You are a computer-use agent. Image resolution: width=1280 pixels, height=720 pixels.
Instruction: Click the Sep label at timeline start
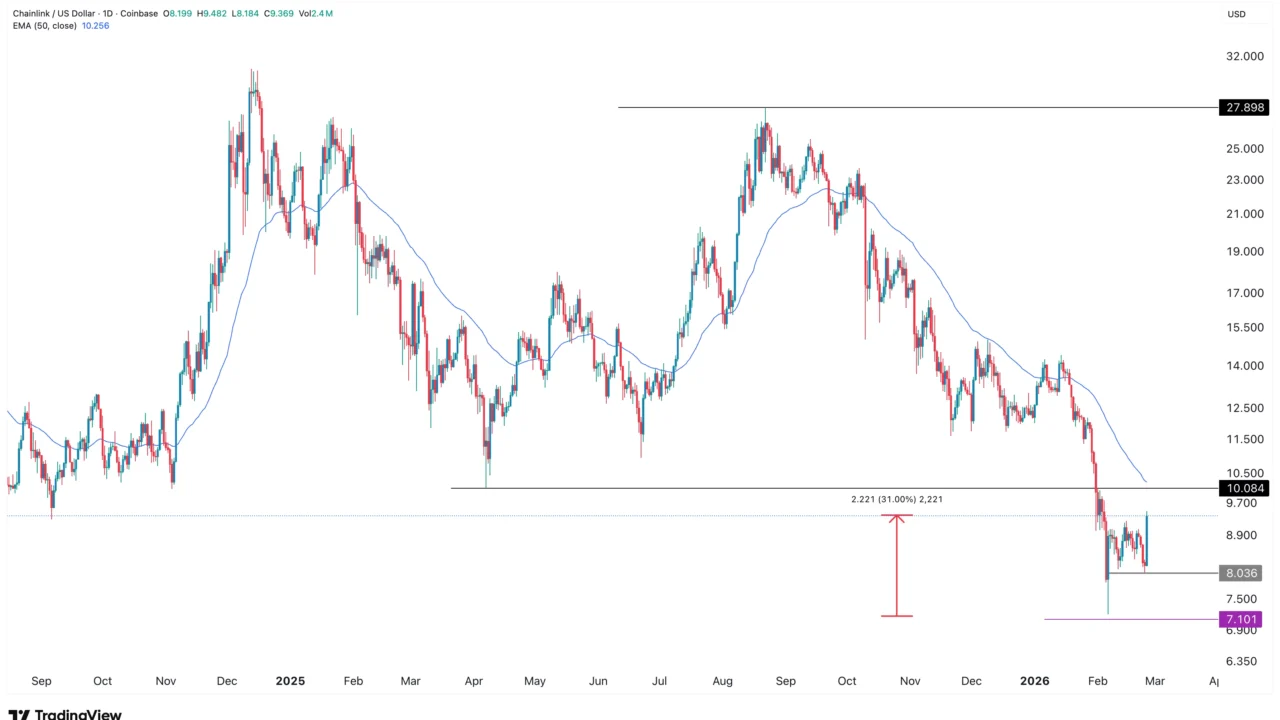(x=41, y=681)
